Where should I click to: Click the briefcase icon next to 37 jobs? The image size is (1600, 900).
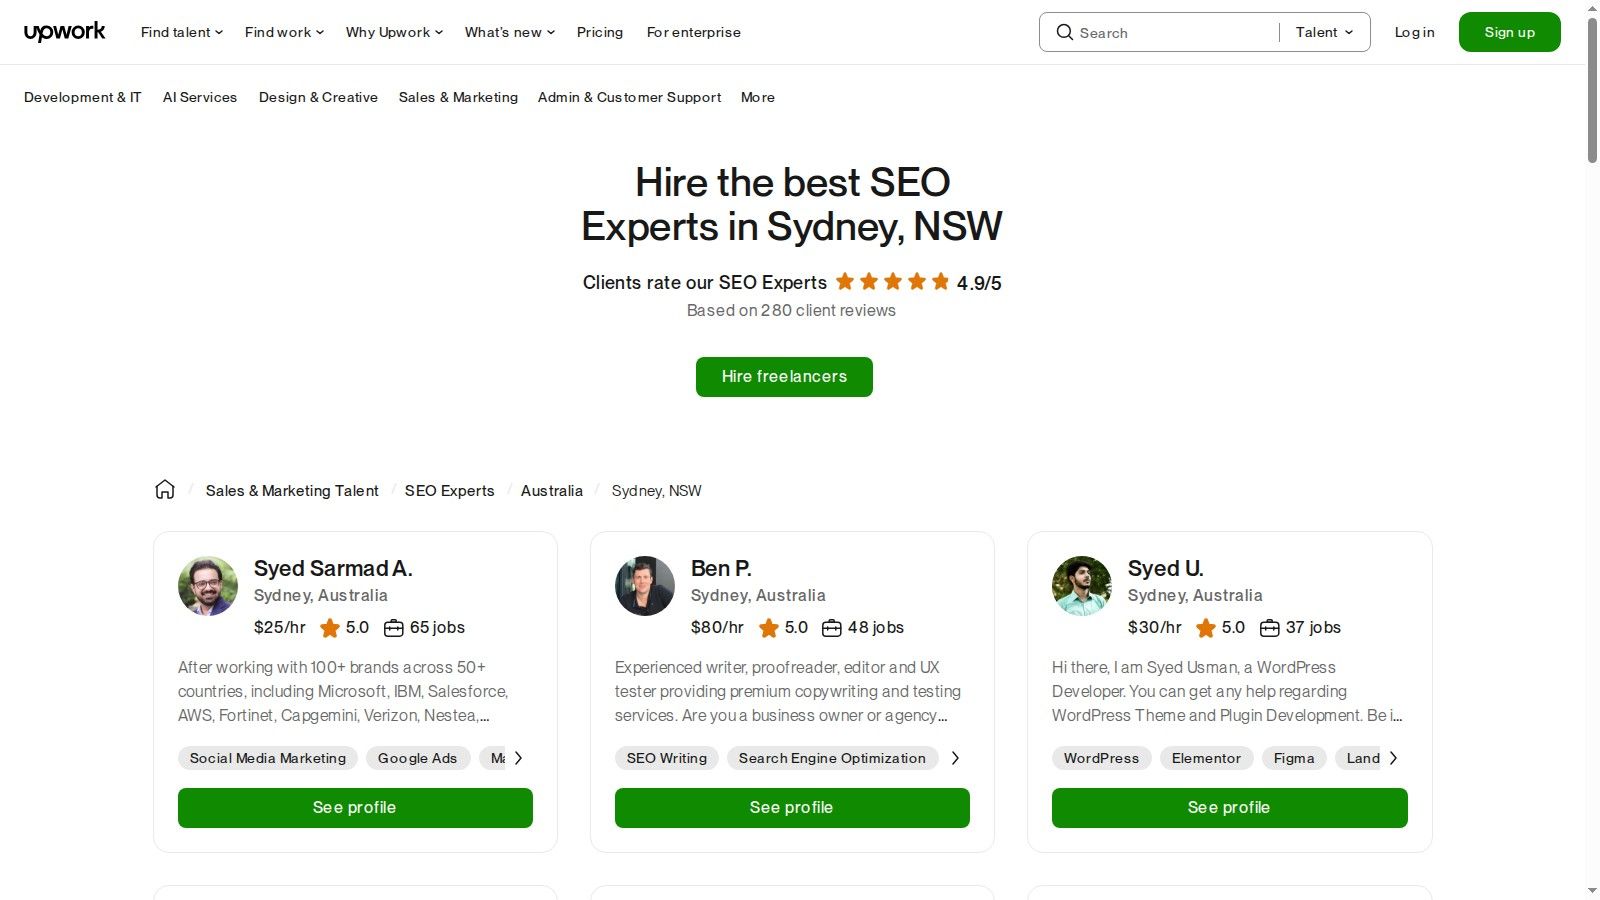1269,628
